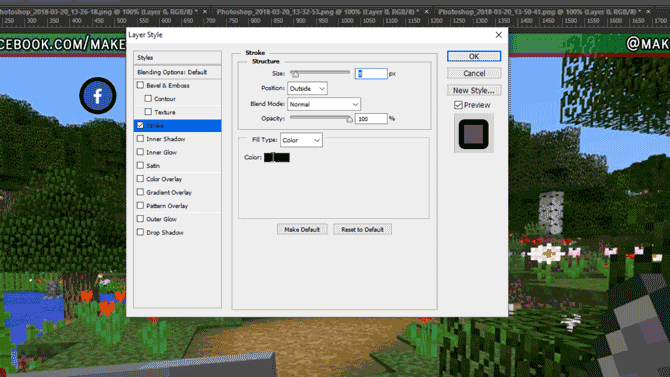The height and width of the screenshot is (377, 670).
Task: Click the Facebook icon on the canvas
Action: (x=98, y=95)
